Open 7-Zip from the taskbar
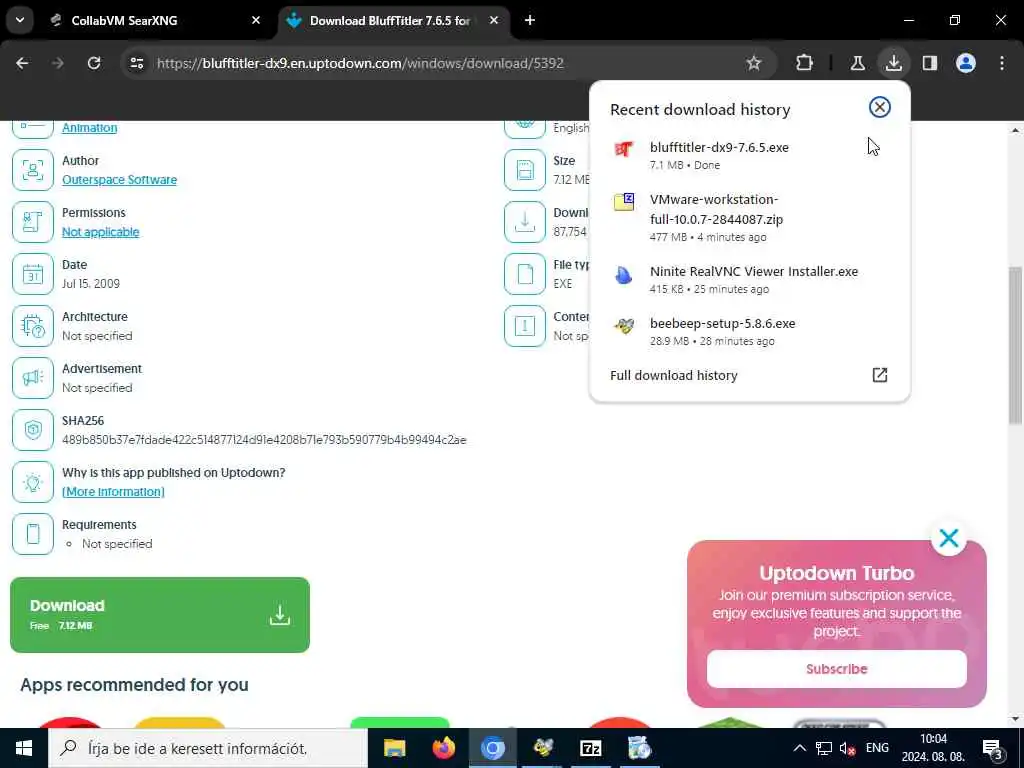 click(590, 748)
